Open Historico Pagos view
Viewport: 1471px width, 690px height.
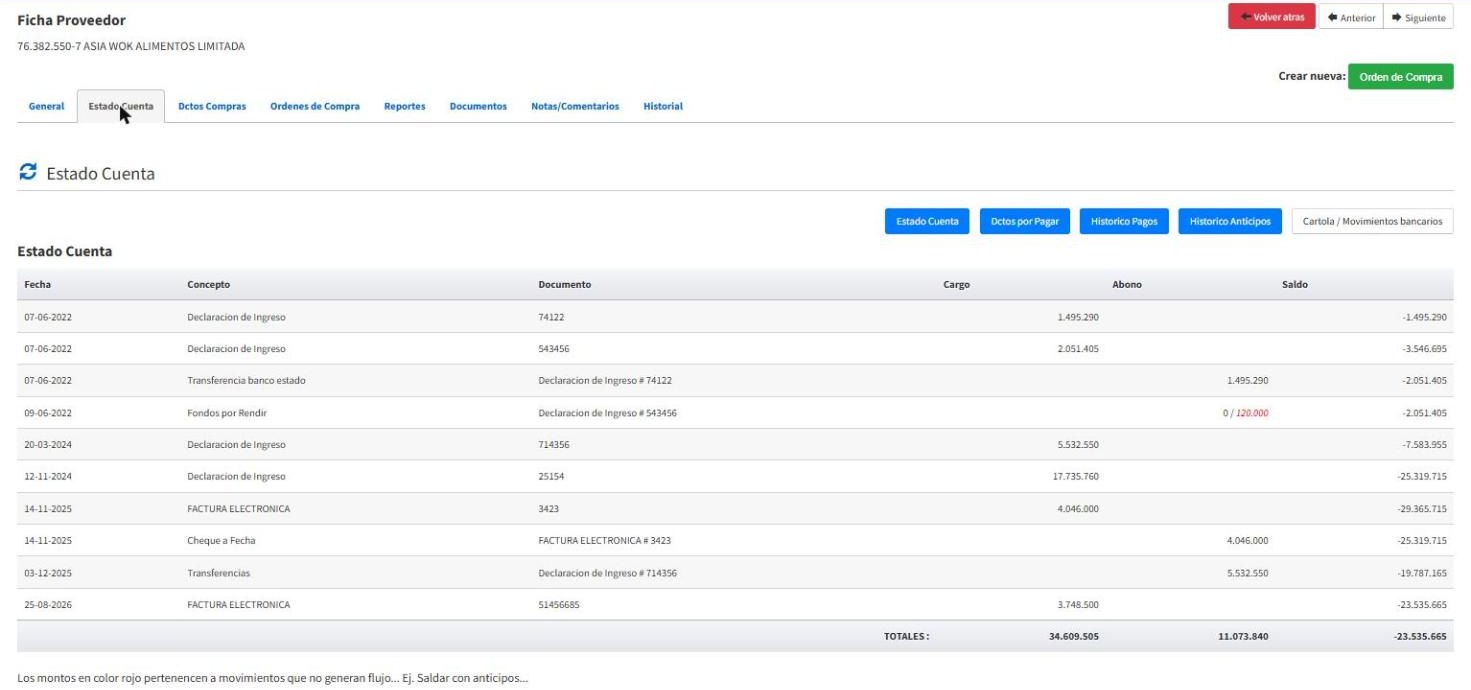point(1124,221)
